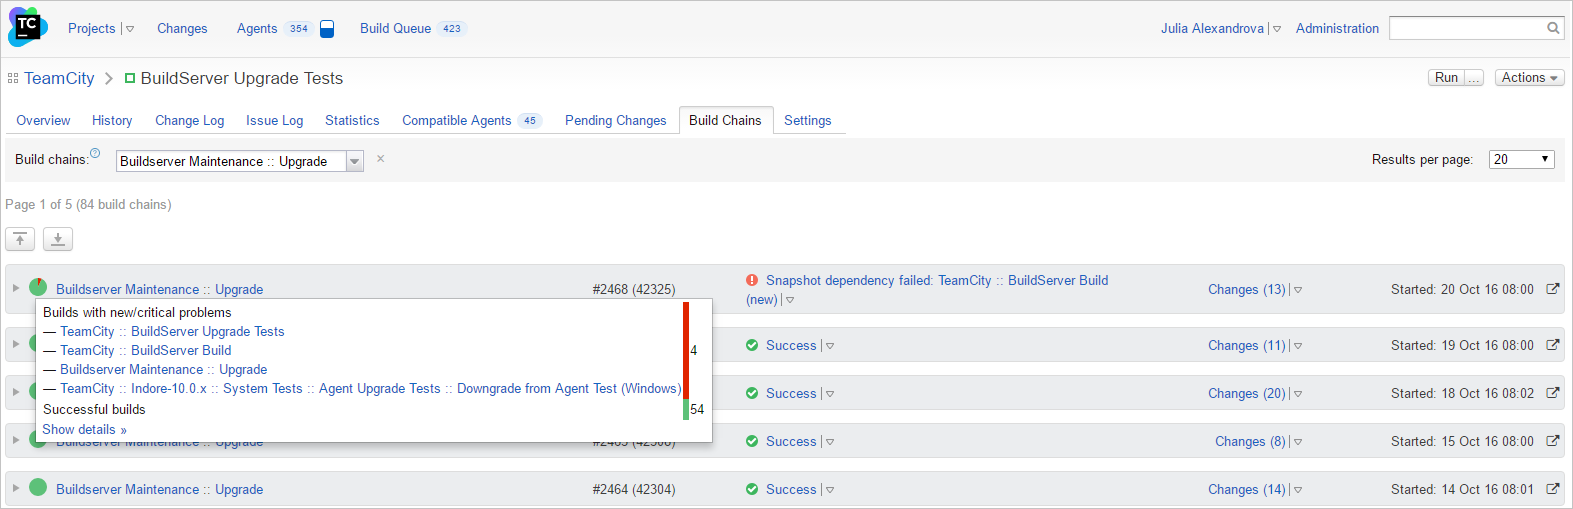
Task: Click green success icon in 18 Oct row
Action: click(x=752, y=393)
